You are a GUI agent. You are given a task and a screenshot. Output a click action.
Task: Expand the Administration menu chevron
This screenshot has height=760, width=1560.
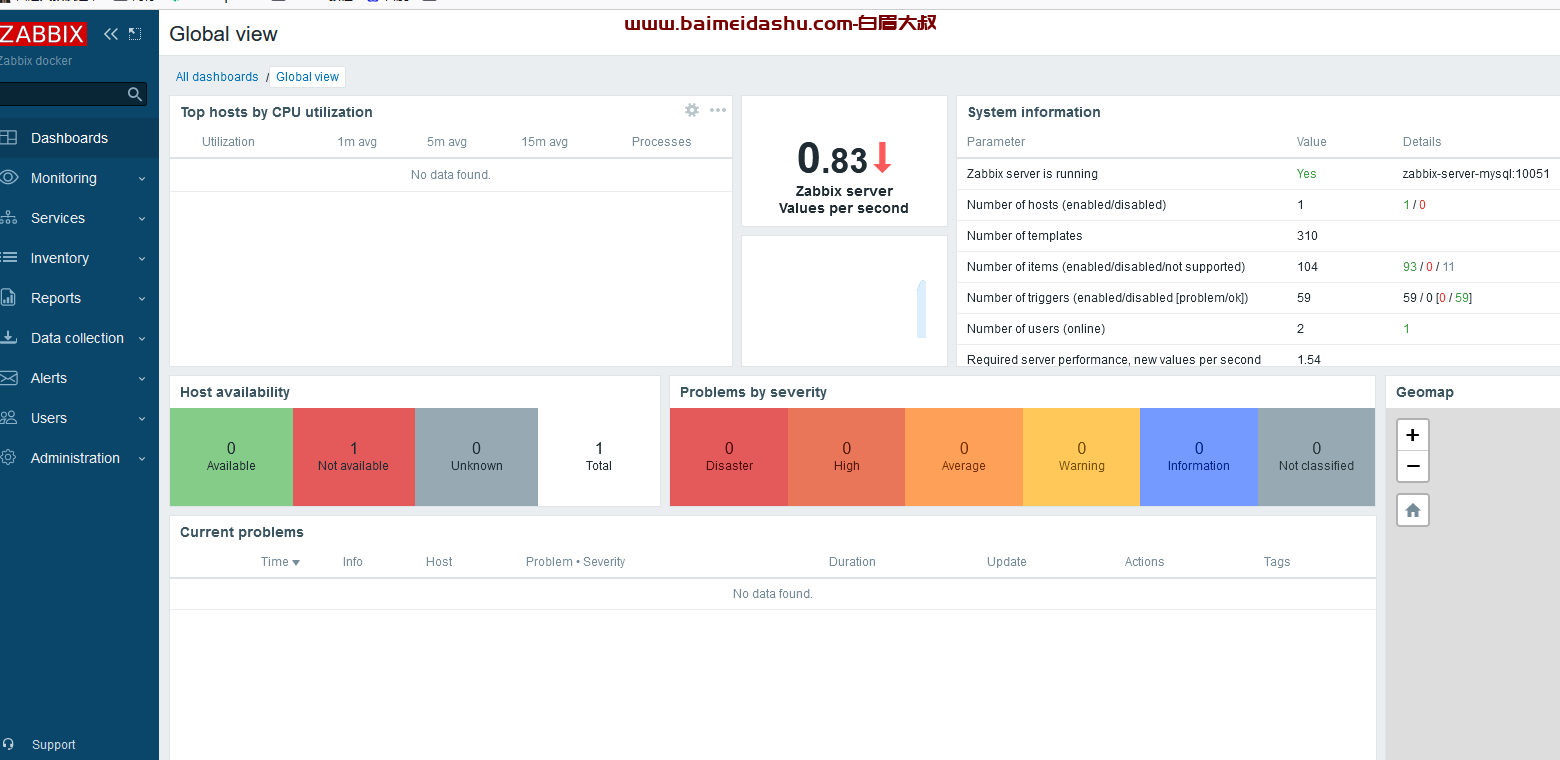pos(142,459)
